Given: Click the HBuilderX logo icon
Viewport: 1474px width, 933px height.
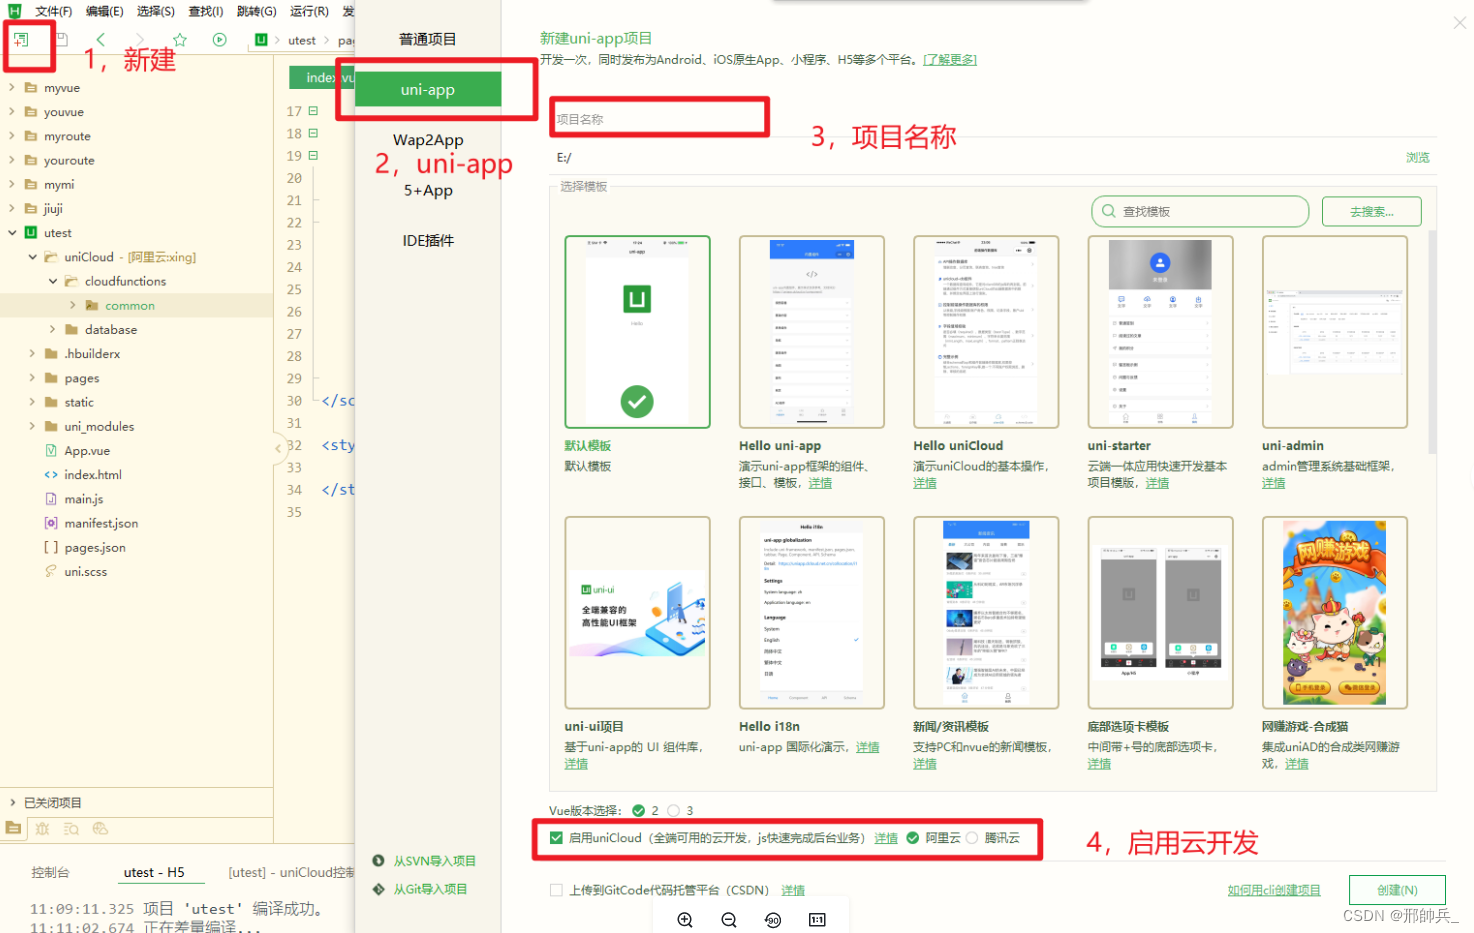Looking at the screenshot, I should [14, 11].
